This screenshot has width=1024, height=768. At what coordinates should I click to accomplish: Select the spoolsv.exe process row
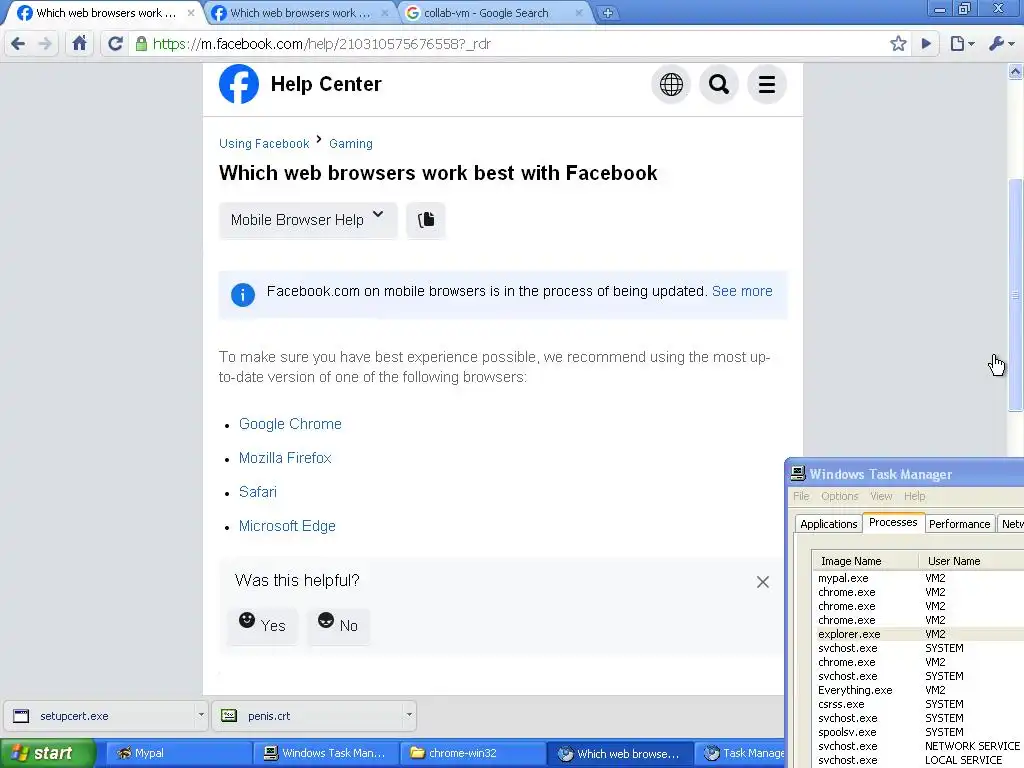[918, 732]
